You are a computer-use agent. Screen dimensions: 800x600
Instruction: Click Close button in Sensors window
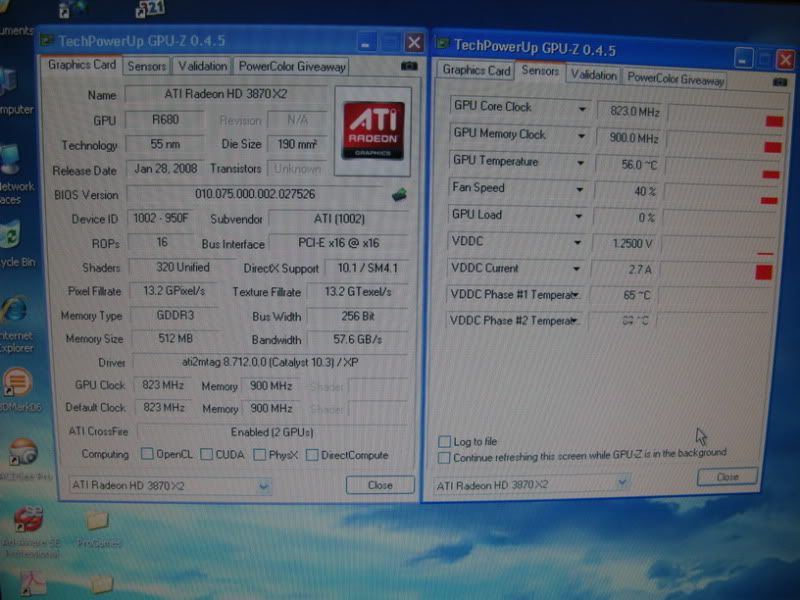[x=727, y=477]
